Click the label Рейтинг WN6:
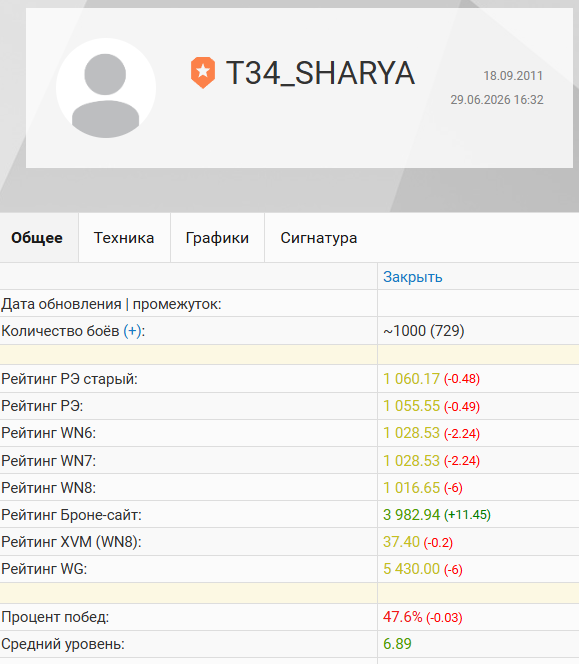Image resolution: width=579 pixels, height=664 pixels. (49, 433)
